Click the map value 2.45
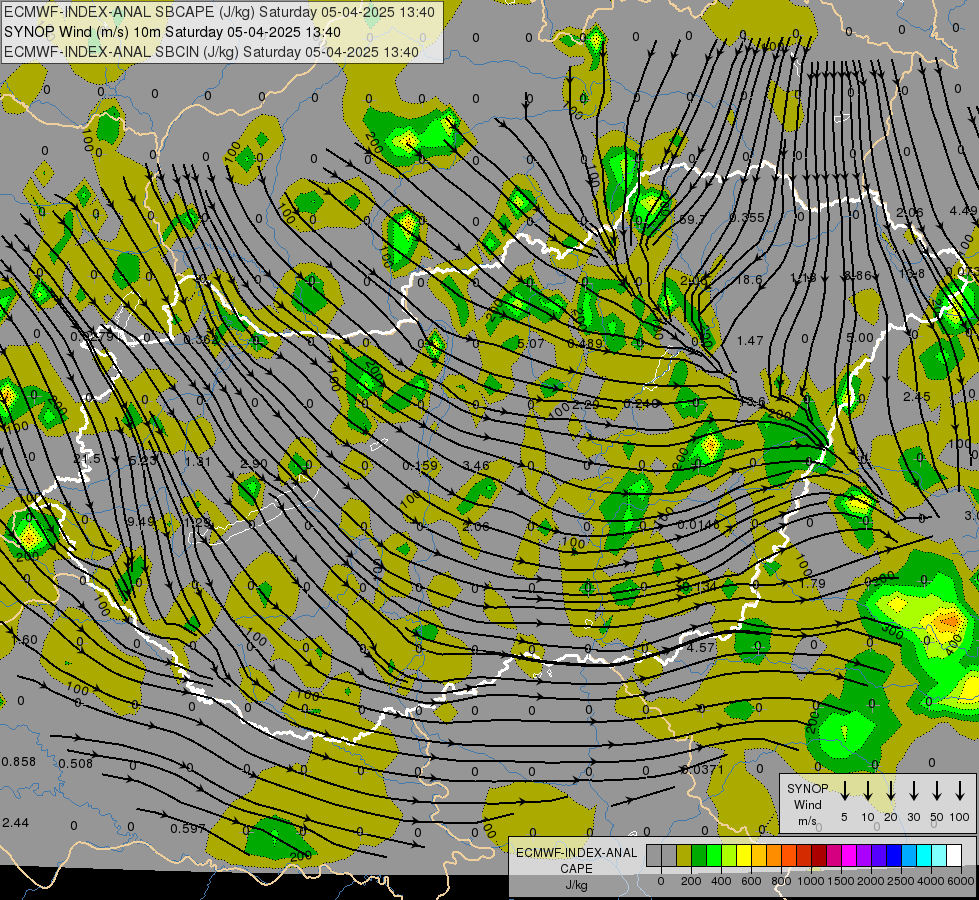The width and height of the screenshot is (979, 900). pyautogui.click(x=917, y=397)
